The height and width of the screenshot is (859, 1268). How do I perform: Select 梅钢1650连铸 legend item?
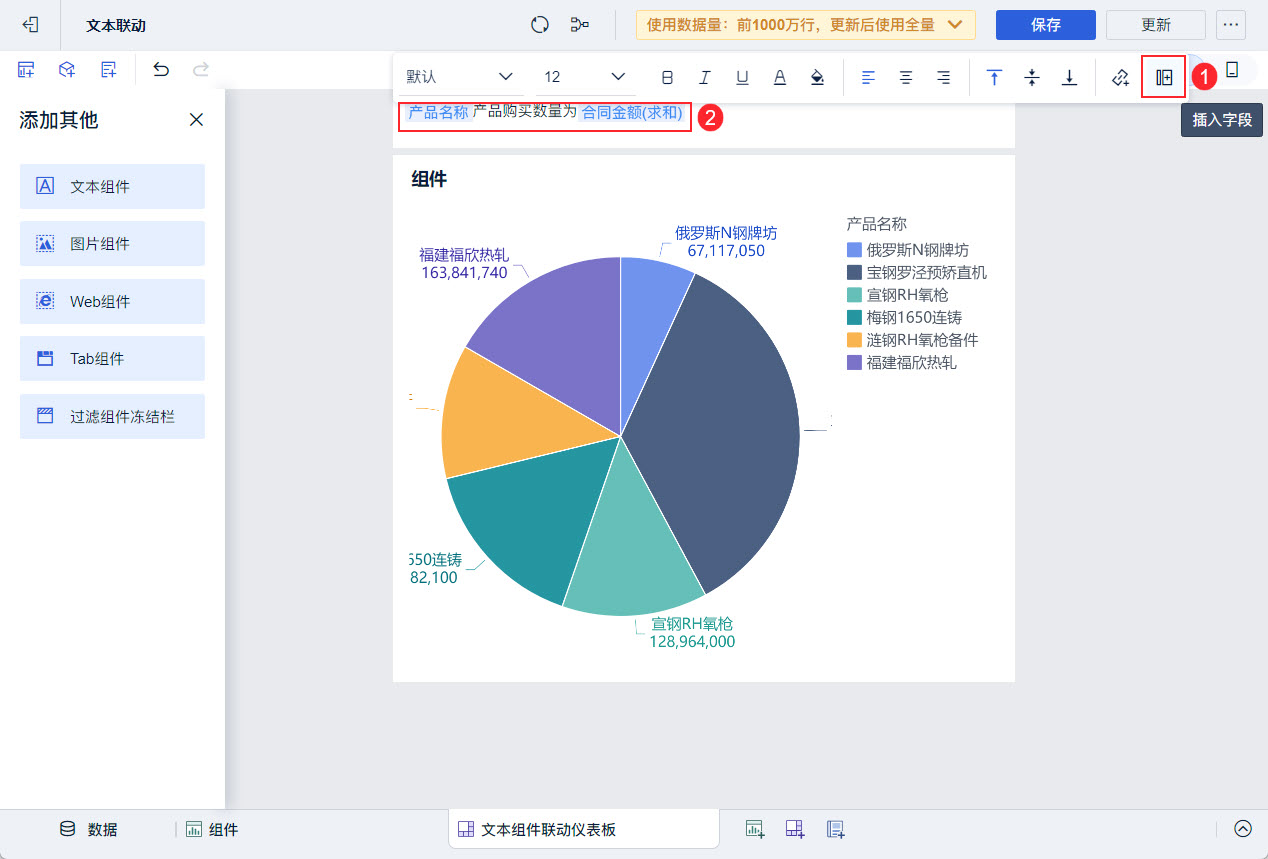point(904,317)
